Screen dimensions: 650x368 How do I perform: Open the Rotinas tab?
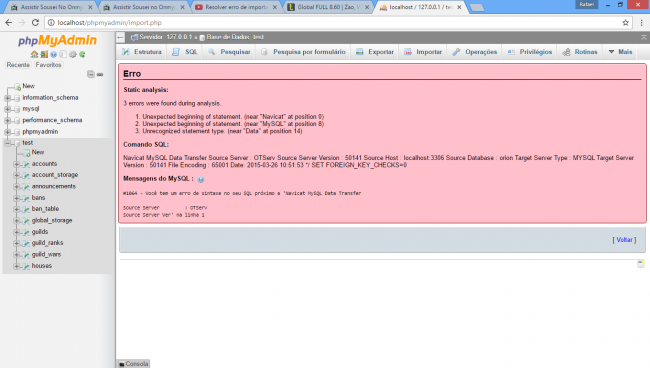(x=580, y=52)
